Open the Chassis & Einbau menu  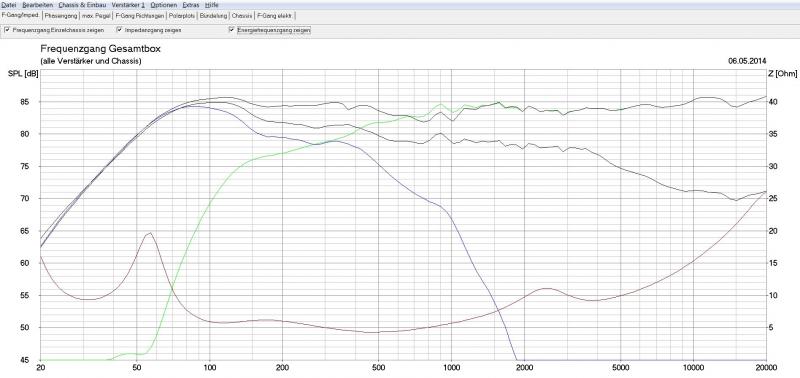(82, 5)
